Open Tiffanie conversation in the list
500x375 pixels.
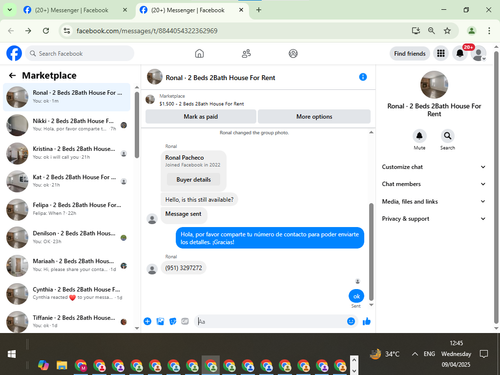coord(67,321)
